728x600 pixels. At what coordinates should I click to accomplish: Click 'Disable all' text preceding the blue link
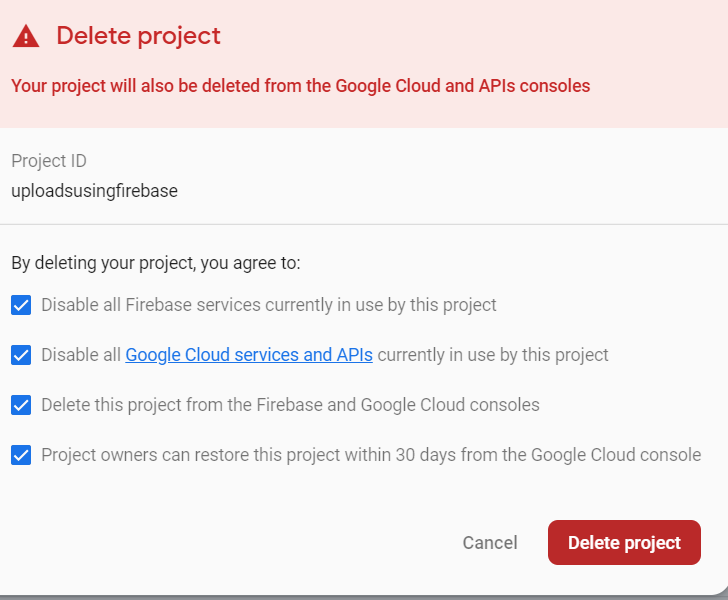tap(81, 355)
